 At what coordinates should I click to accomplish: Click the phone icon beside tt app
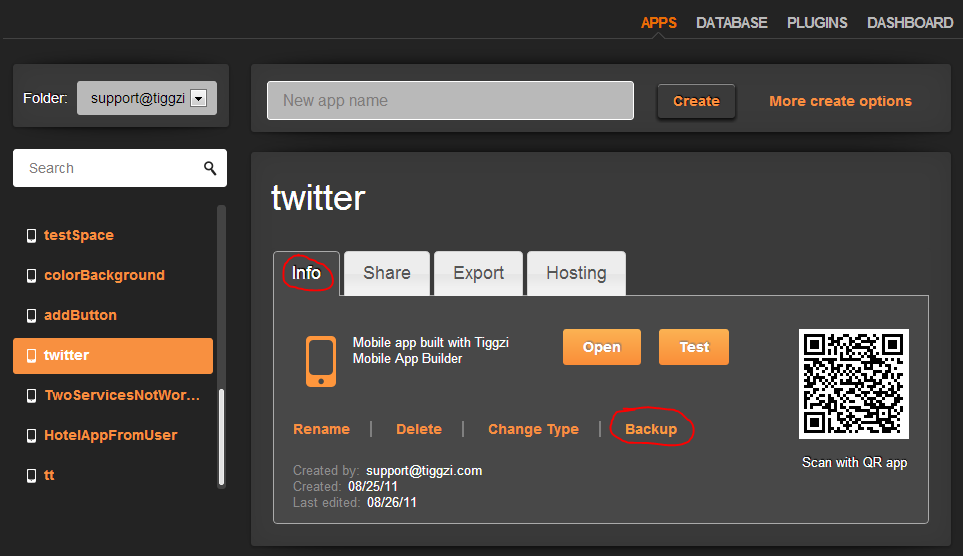[30, 476]
